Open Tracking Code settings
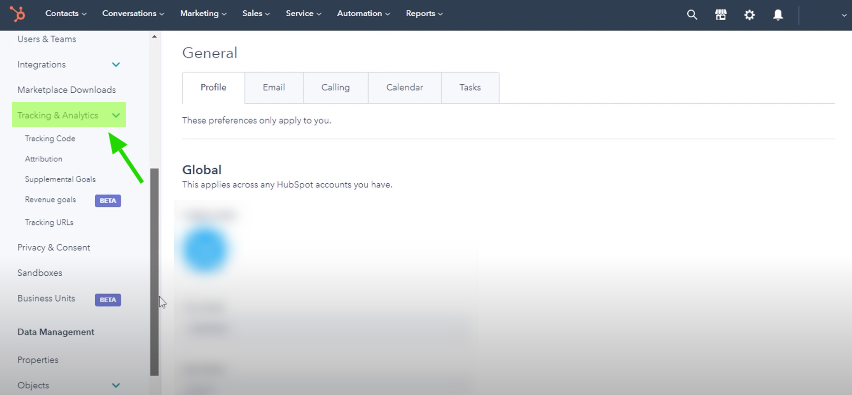 [x=50, y=139]
